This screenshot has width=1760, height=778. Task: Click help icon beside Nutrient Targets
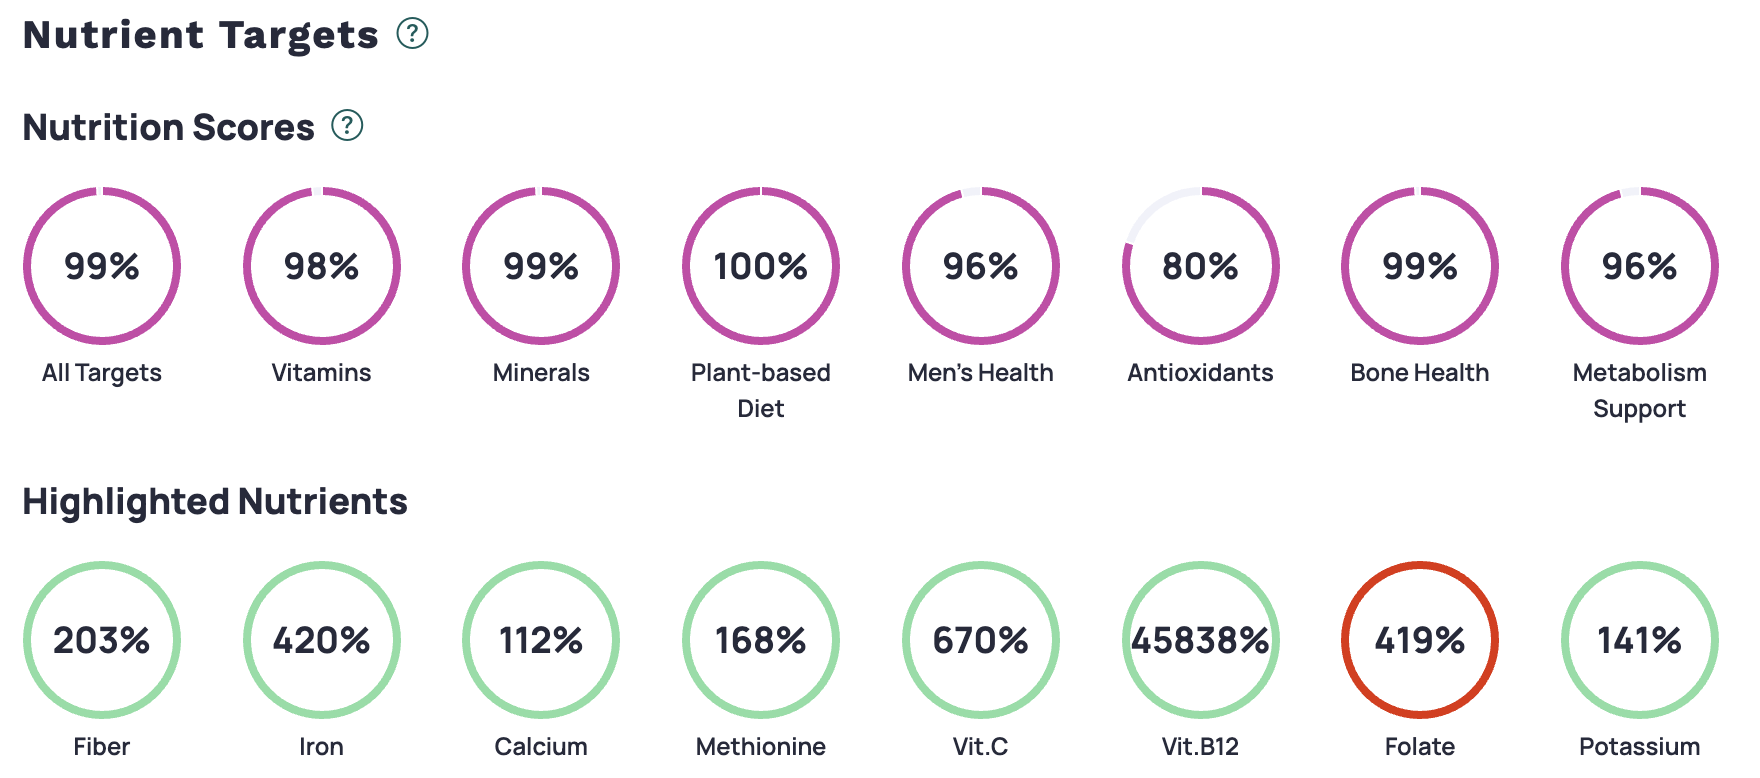[412, 34]
